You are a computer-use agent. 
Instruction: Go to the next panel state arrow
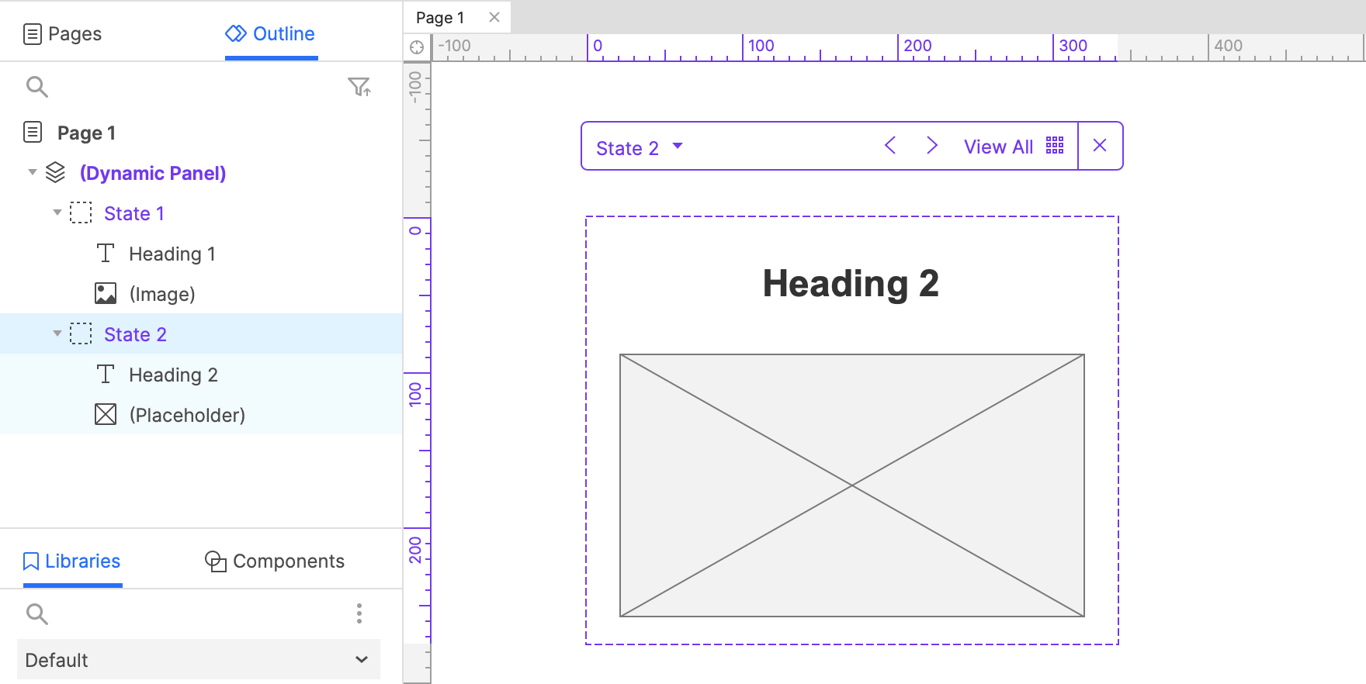point(932,146)
